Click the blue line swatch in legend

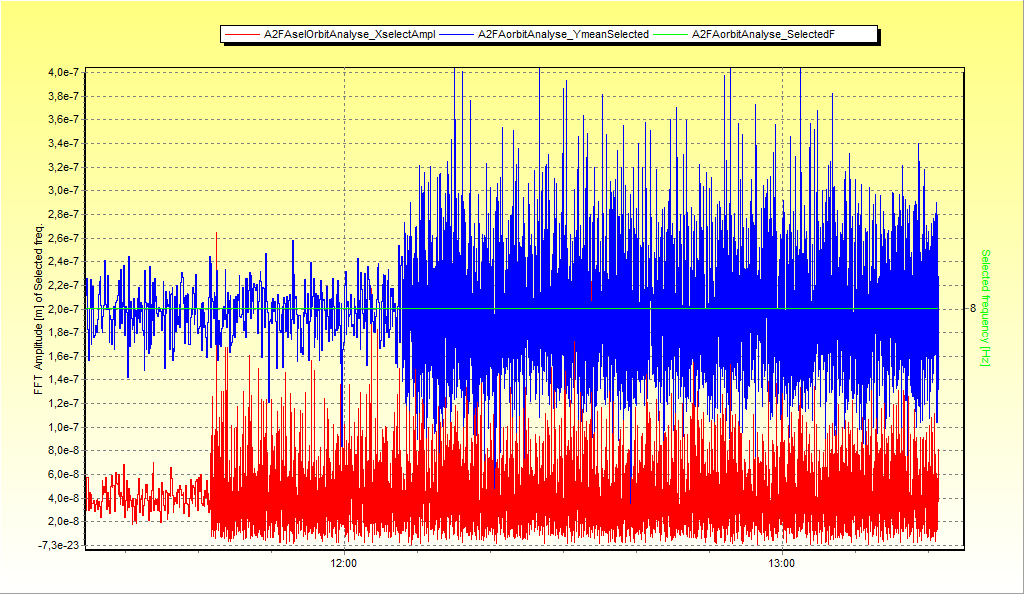[457, 35]
